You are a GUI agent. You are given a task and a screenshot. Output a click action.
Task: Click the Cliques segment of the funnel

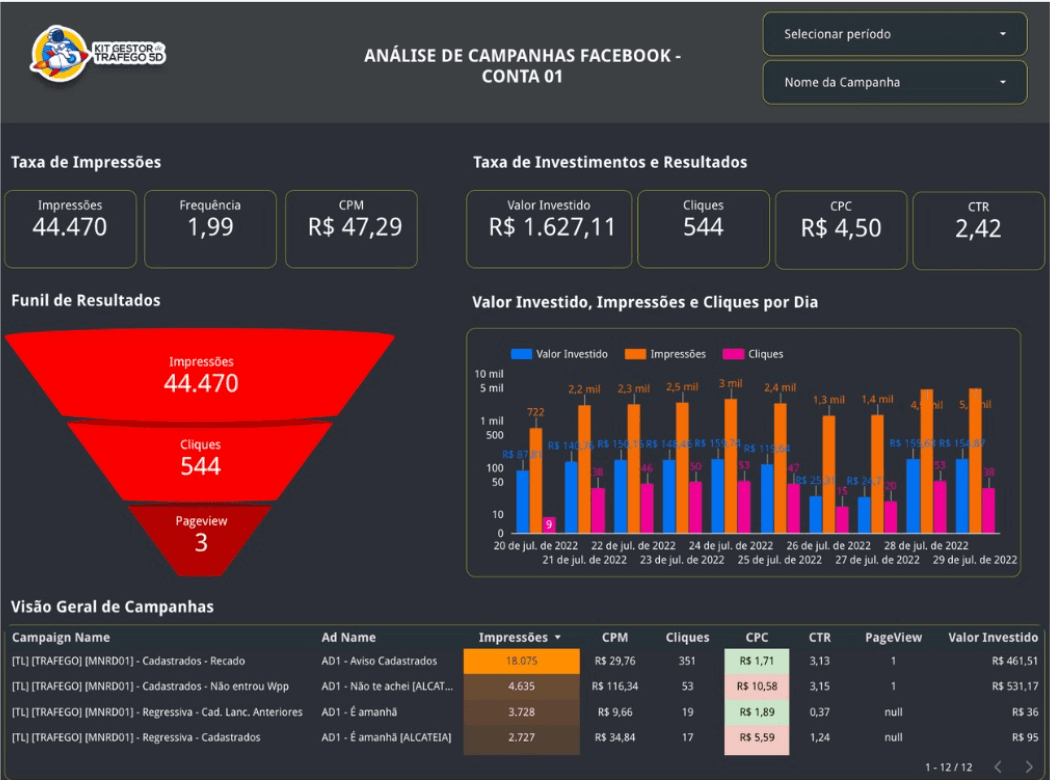click(201, 457)
